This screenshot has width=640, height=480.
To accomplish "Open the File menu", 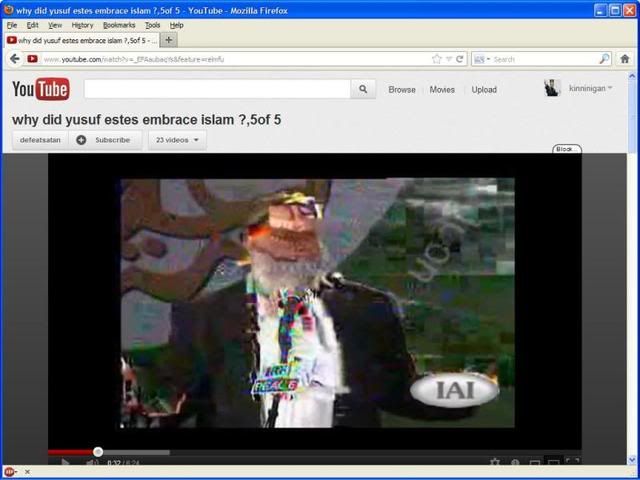I will 12,25.
